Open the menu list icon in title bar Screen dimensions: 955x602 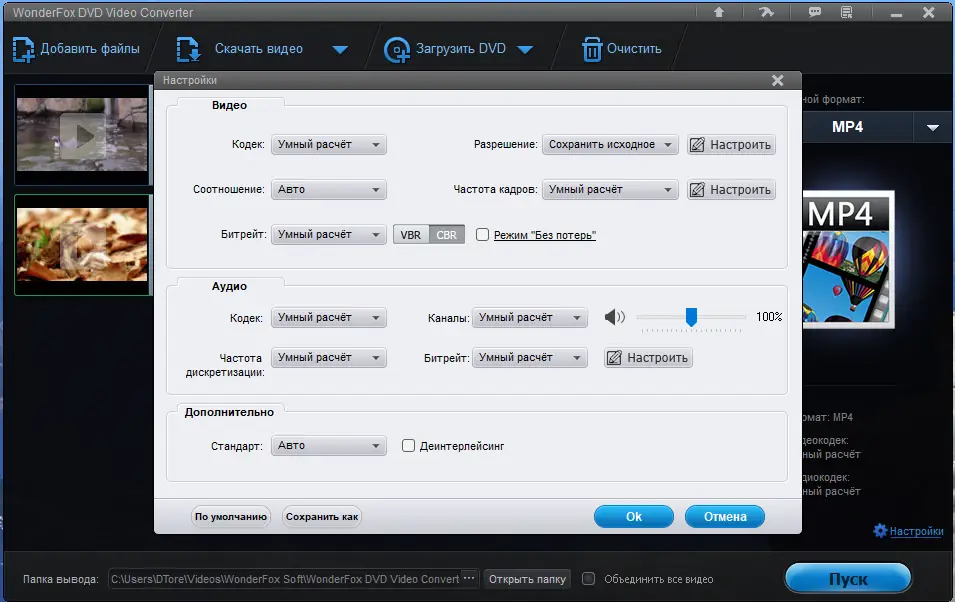coord(847,12)
